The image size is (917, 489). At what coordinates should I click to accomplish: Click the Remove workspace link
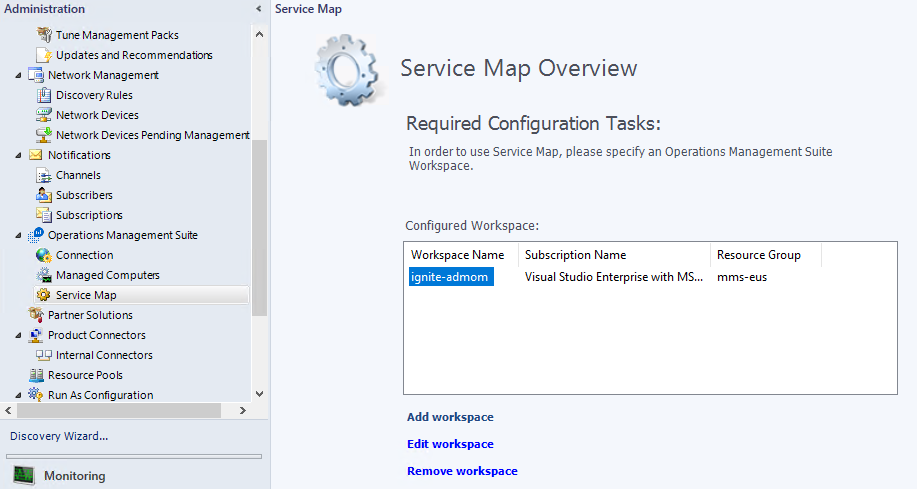(x=462, y=471)
